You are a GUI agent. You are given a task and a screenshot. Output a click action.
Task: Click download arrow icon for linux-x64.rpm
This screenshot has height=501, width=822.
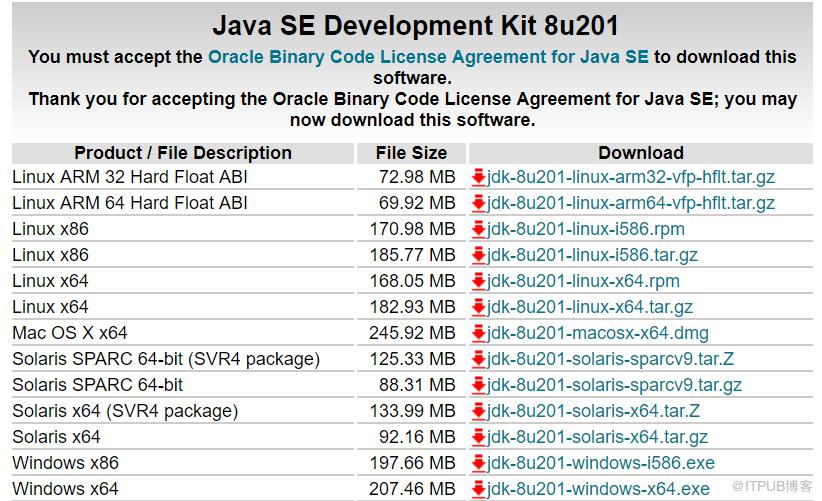point(478,281)
